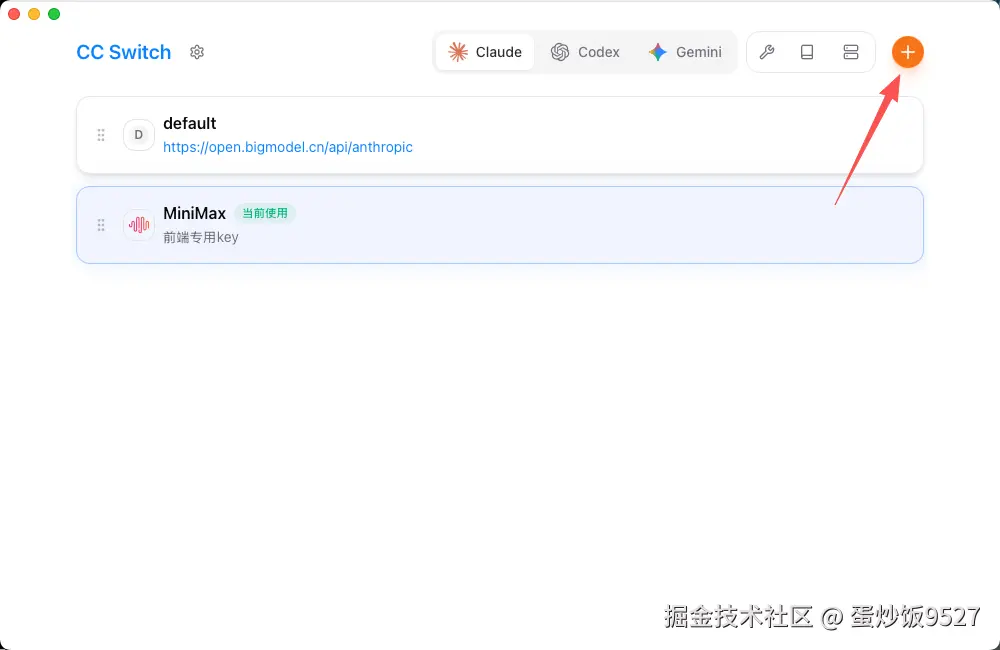Open the book icon in toolbar
This screenshot has height=650, width=1000.
point(807,52)
